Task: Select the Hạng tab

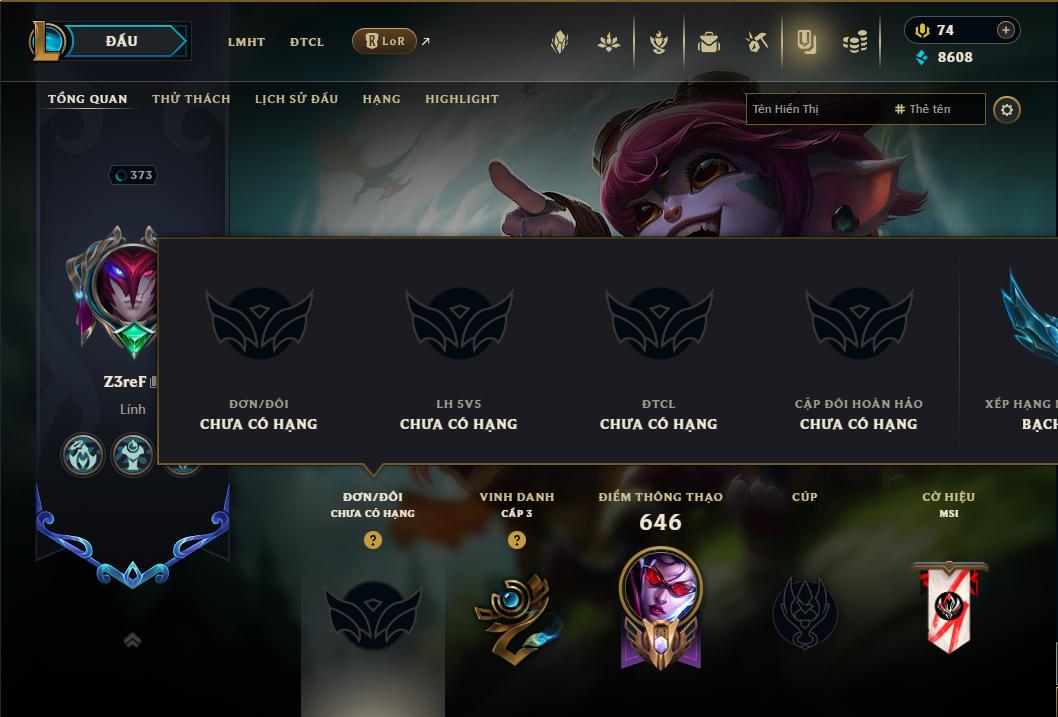Action: (x=381, y=99)
